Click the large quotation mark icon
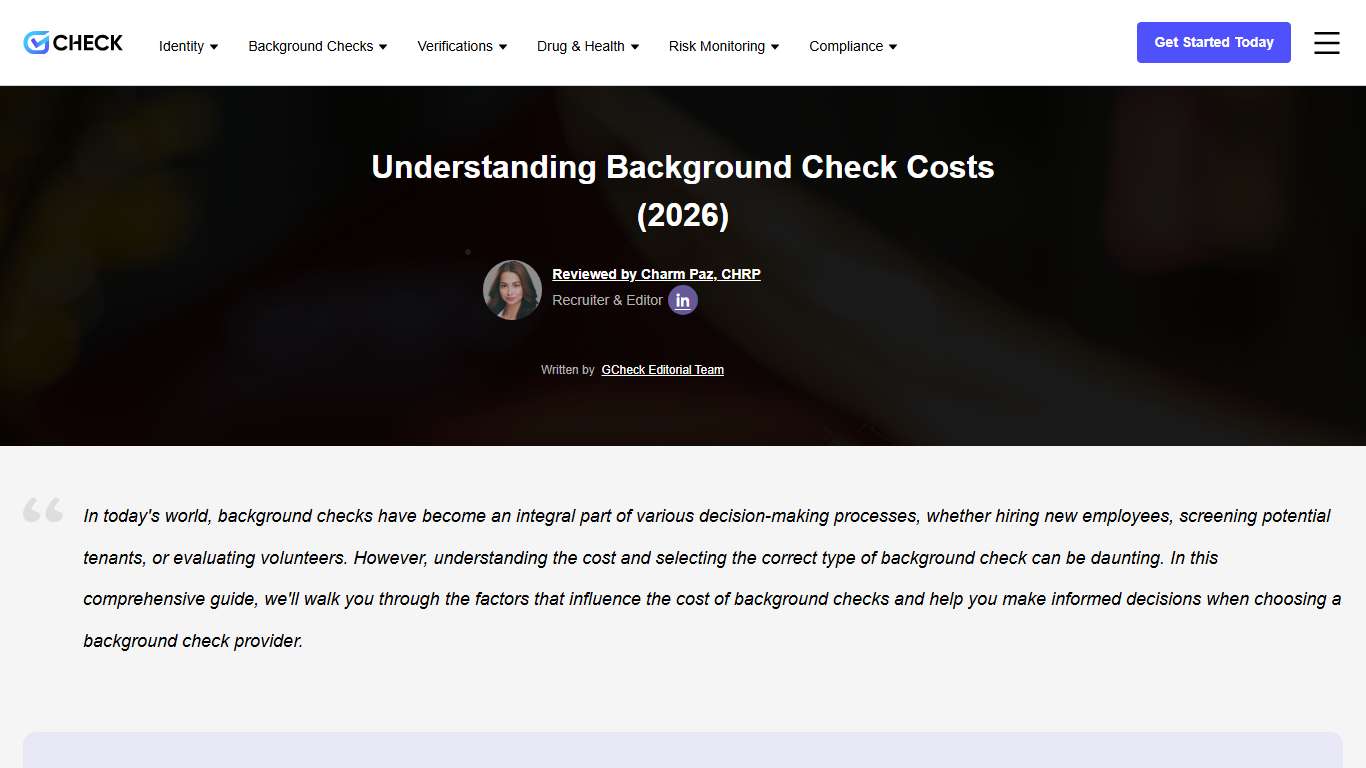 (x=43, y=510)
